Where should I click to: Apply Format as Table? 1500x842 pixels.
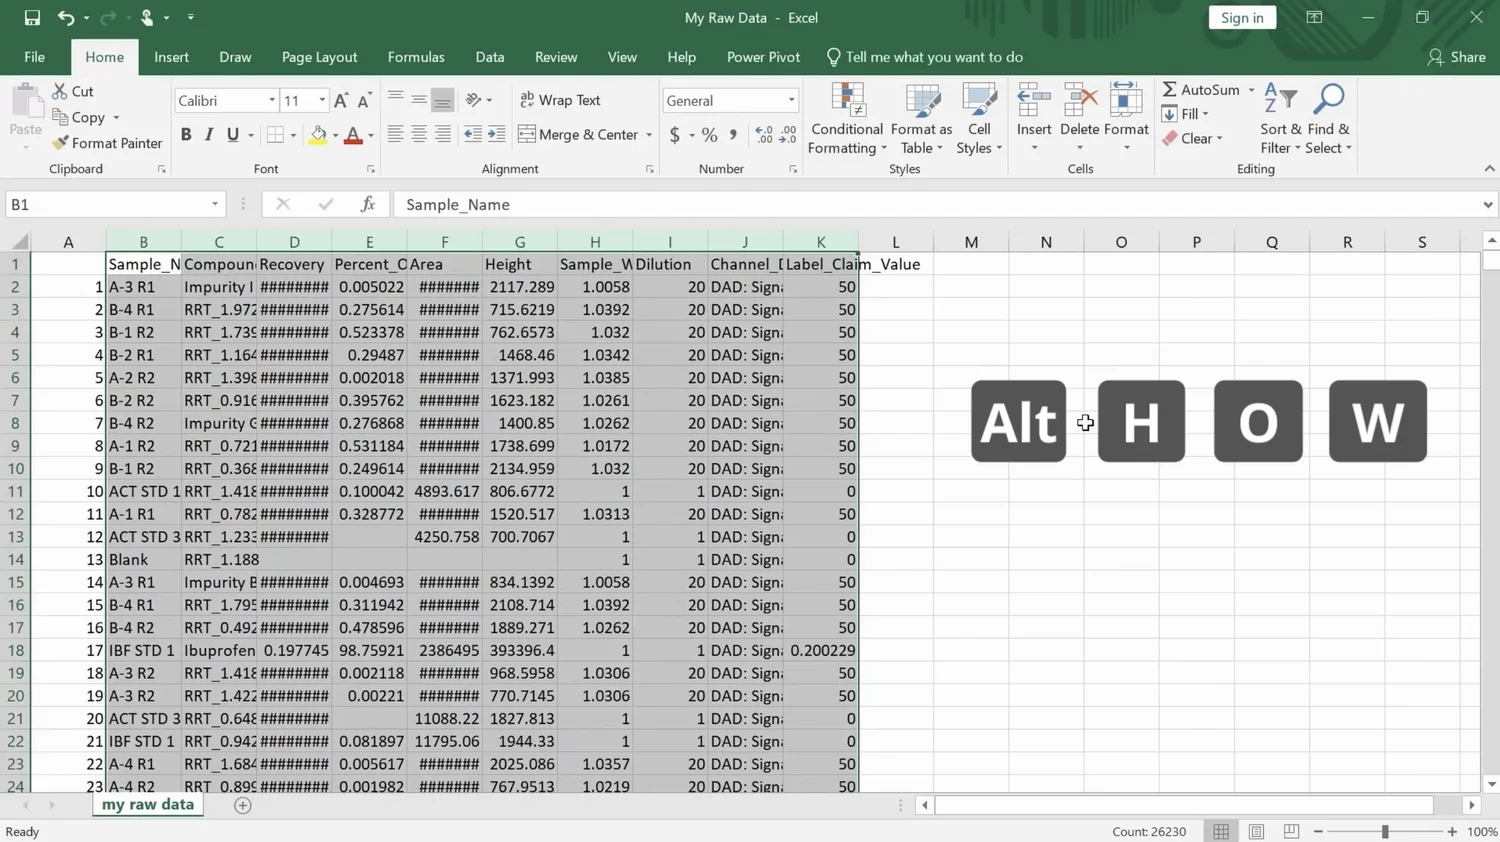coord(920,120)
